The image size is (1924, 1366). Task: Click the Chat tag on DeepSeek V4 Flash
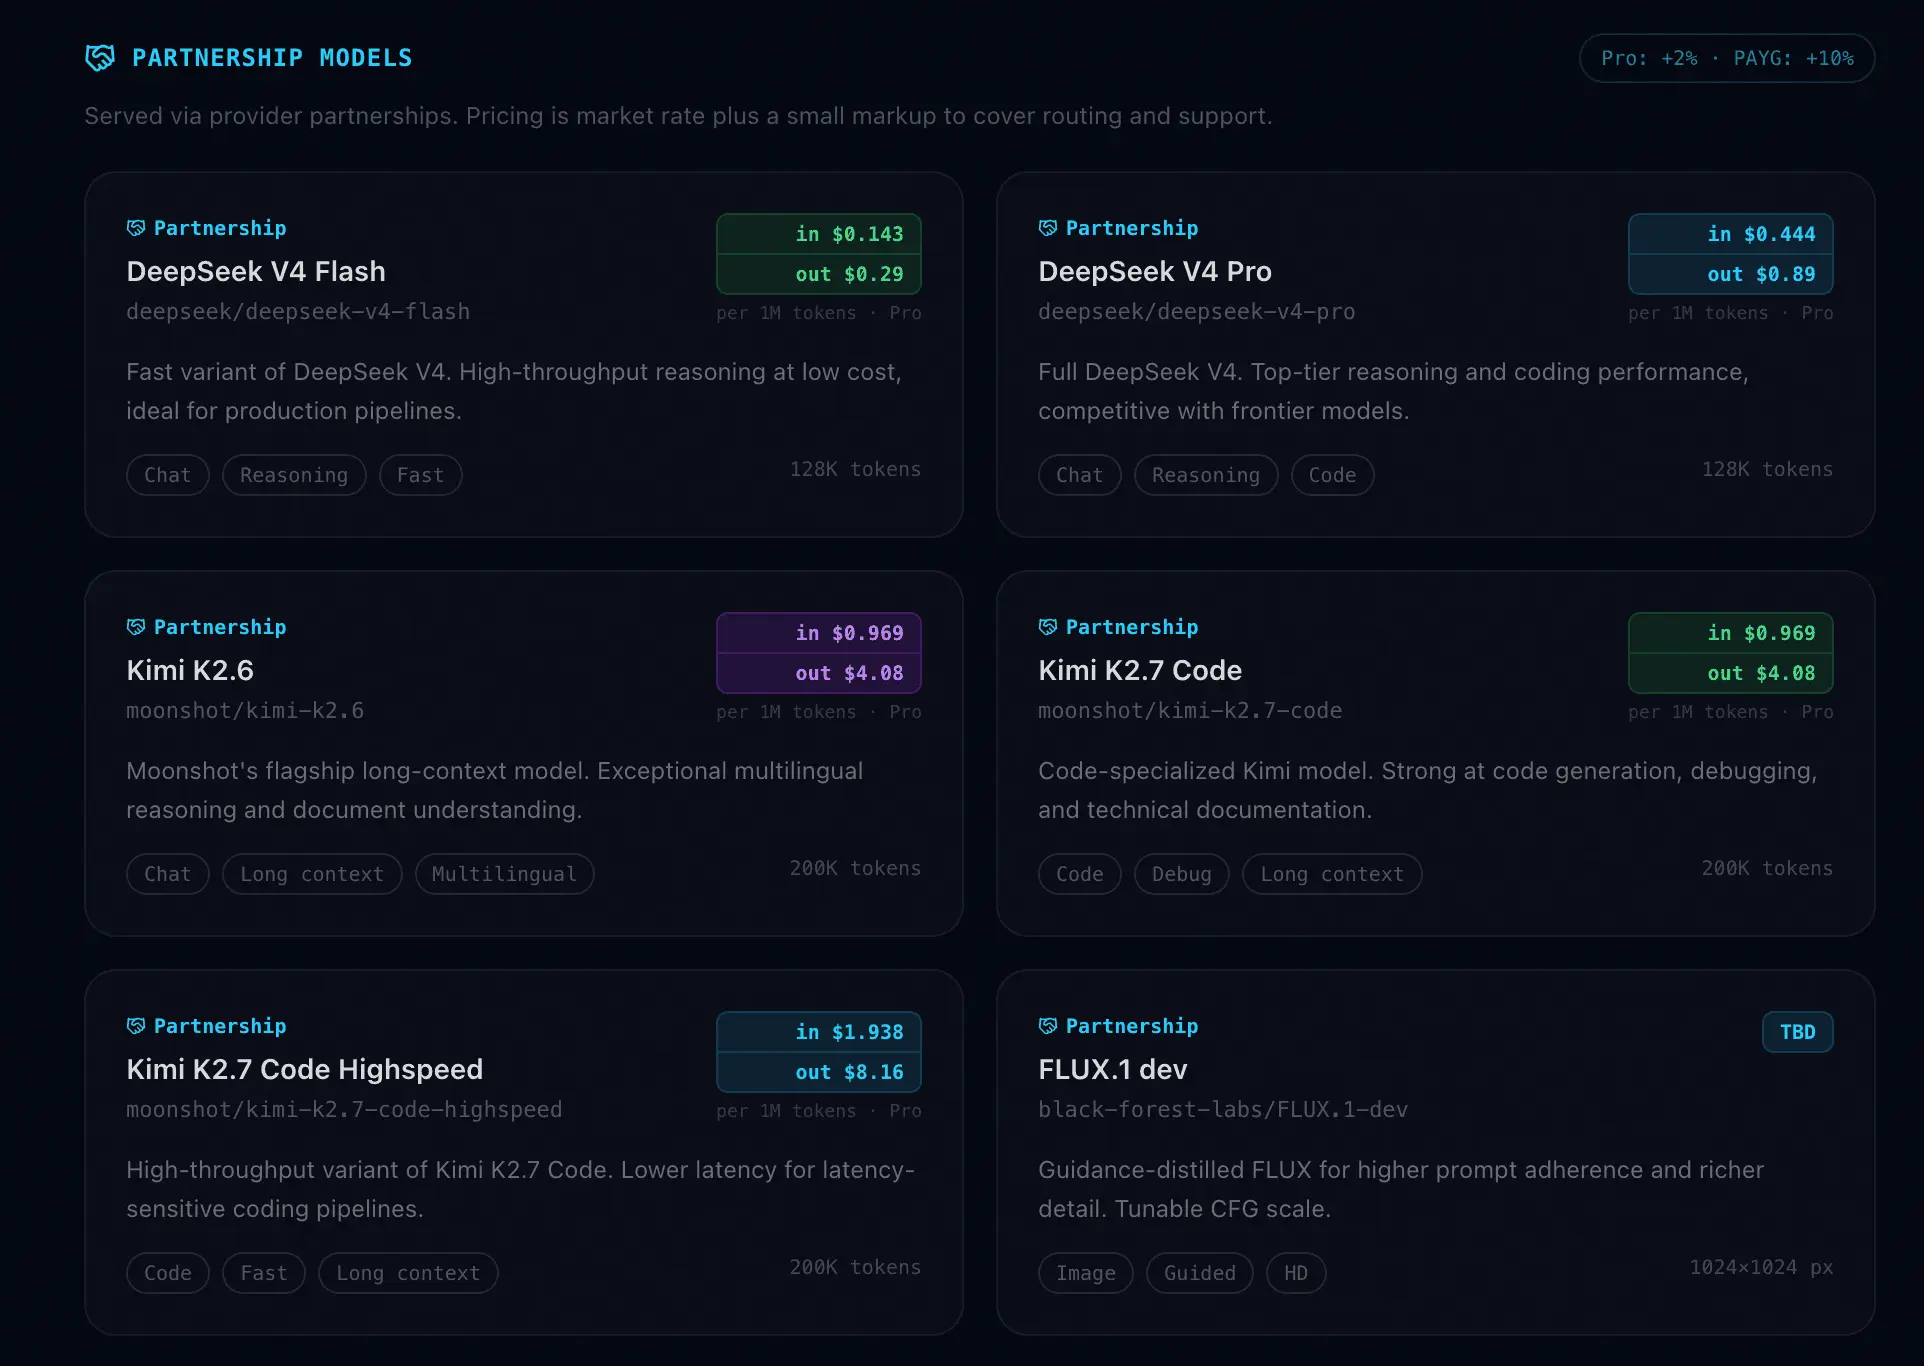[168, 475]
